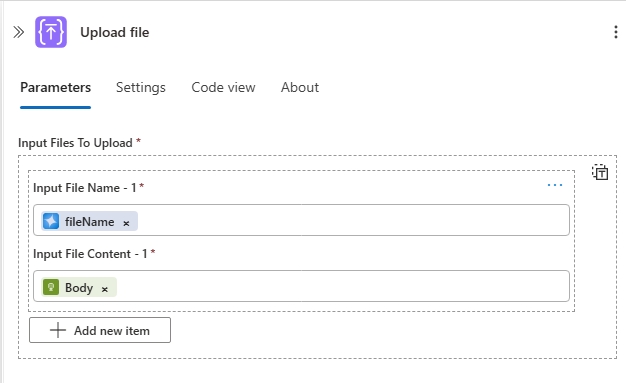
Task: Click the Body dynamic content token
Action: click(79, 287)
